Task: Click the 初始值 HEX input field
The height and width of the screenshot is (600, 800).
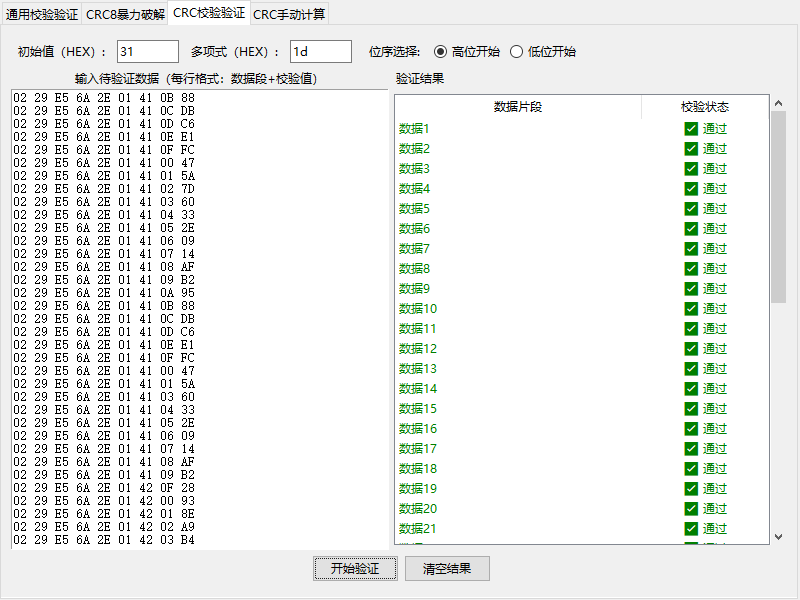Action: [x=147, y=52]
